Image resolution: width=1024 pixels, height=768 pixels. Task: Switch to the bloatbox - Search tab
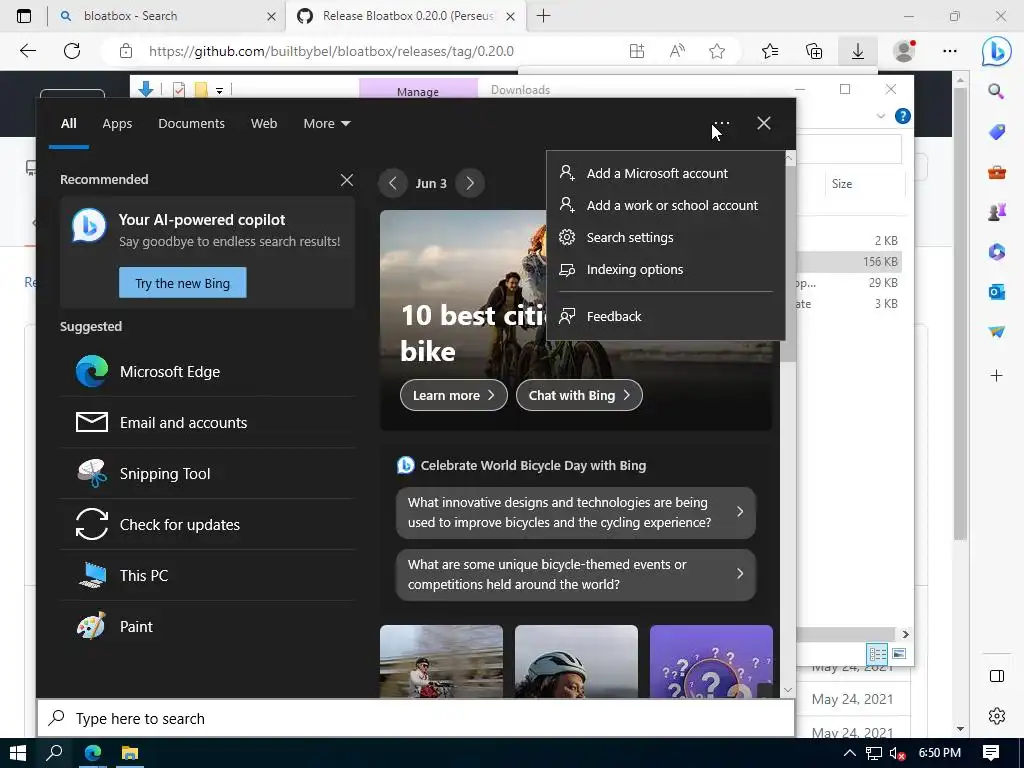(167, 16)
